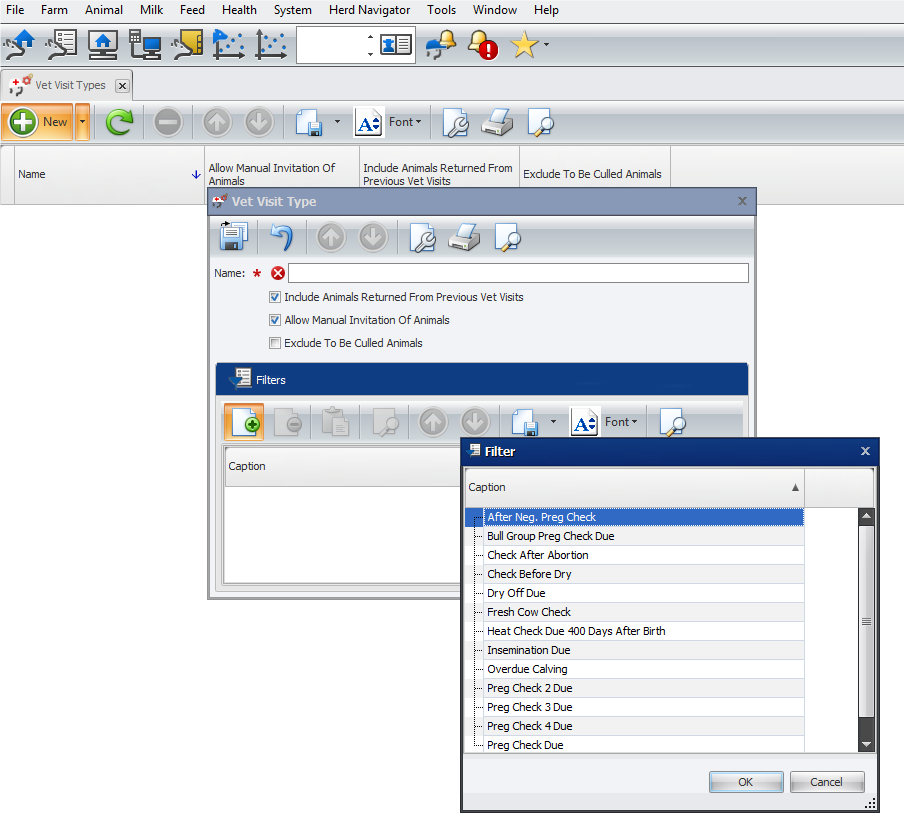Click the animal card icon beside the number box
Image resolution: width=904 pixels, height=833 pixels.
click(x=396, y=44)
